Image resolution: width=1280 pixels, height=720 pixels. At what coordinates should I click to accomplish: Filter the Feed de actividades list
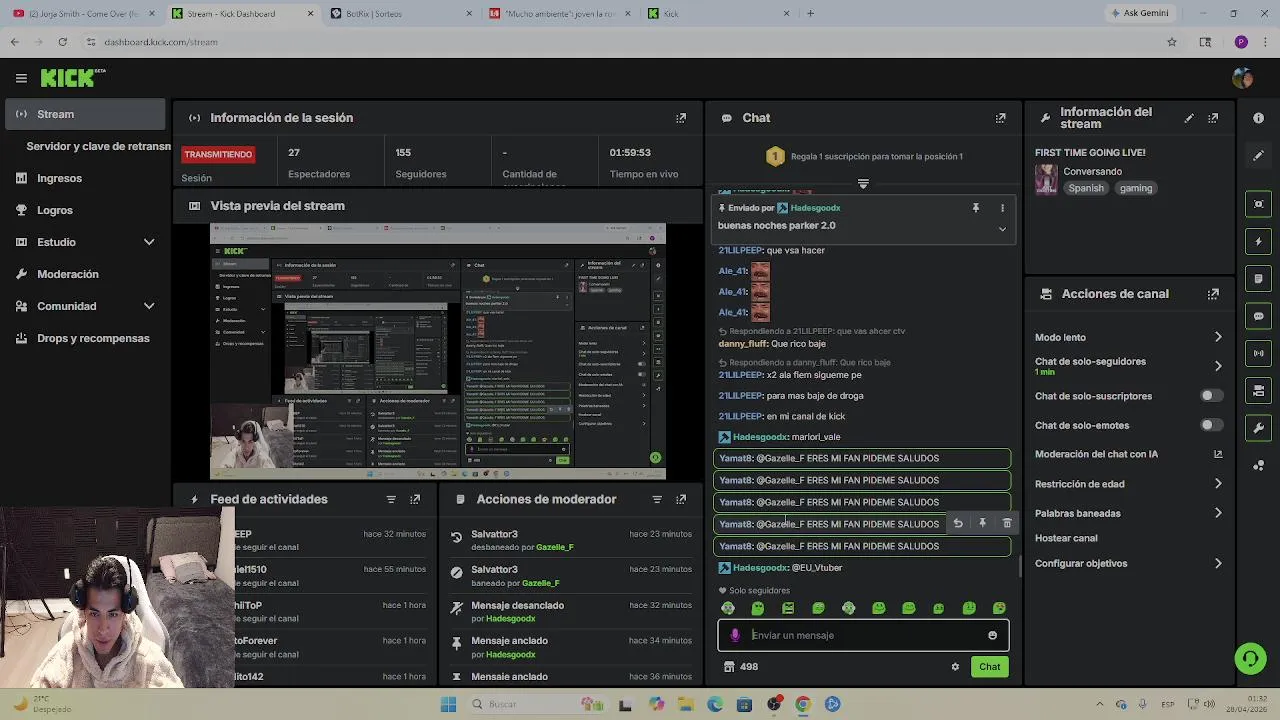pyautogui.click(x=391, y=499)
